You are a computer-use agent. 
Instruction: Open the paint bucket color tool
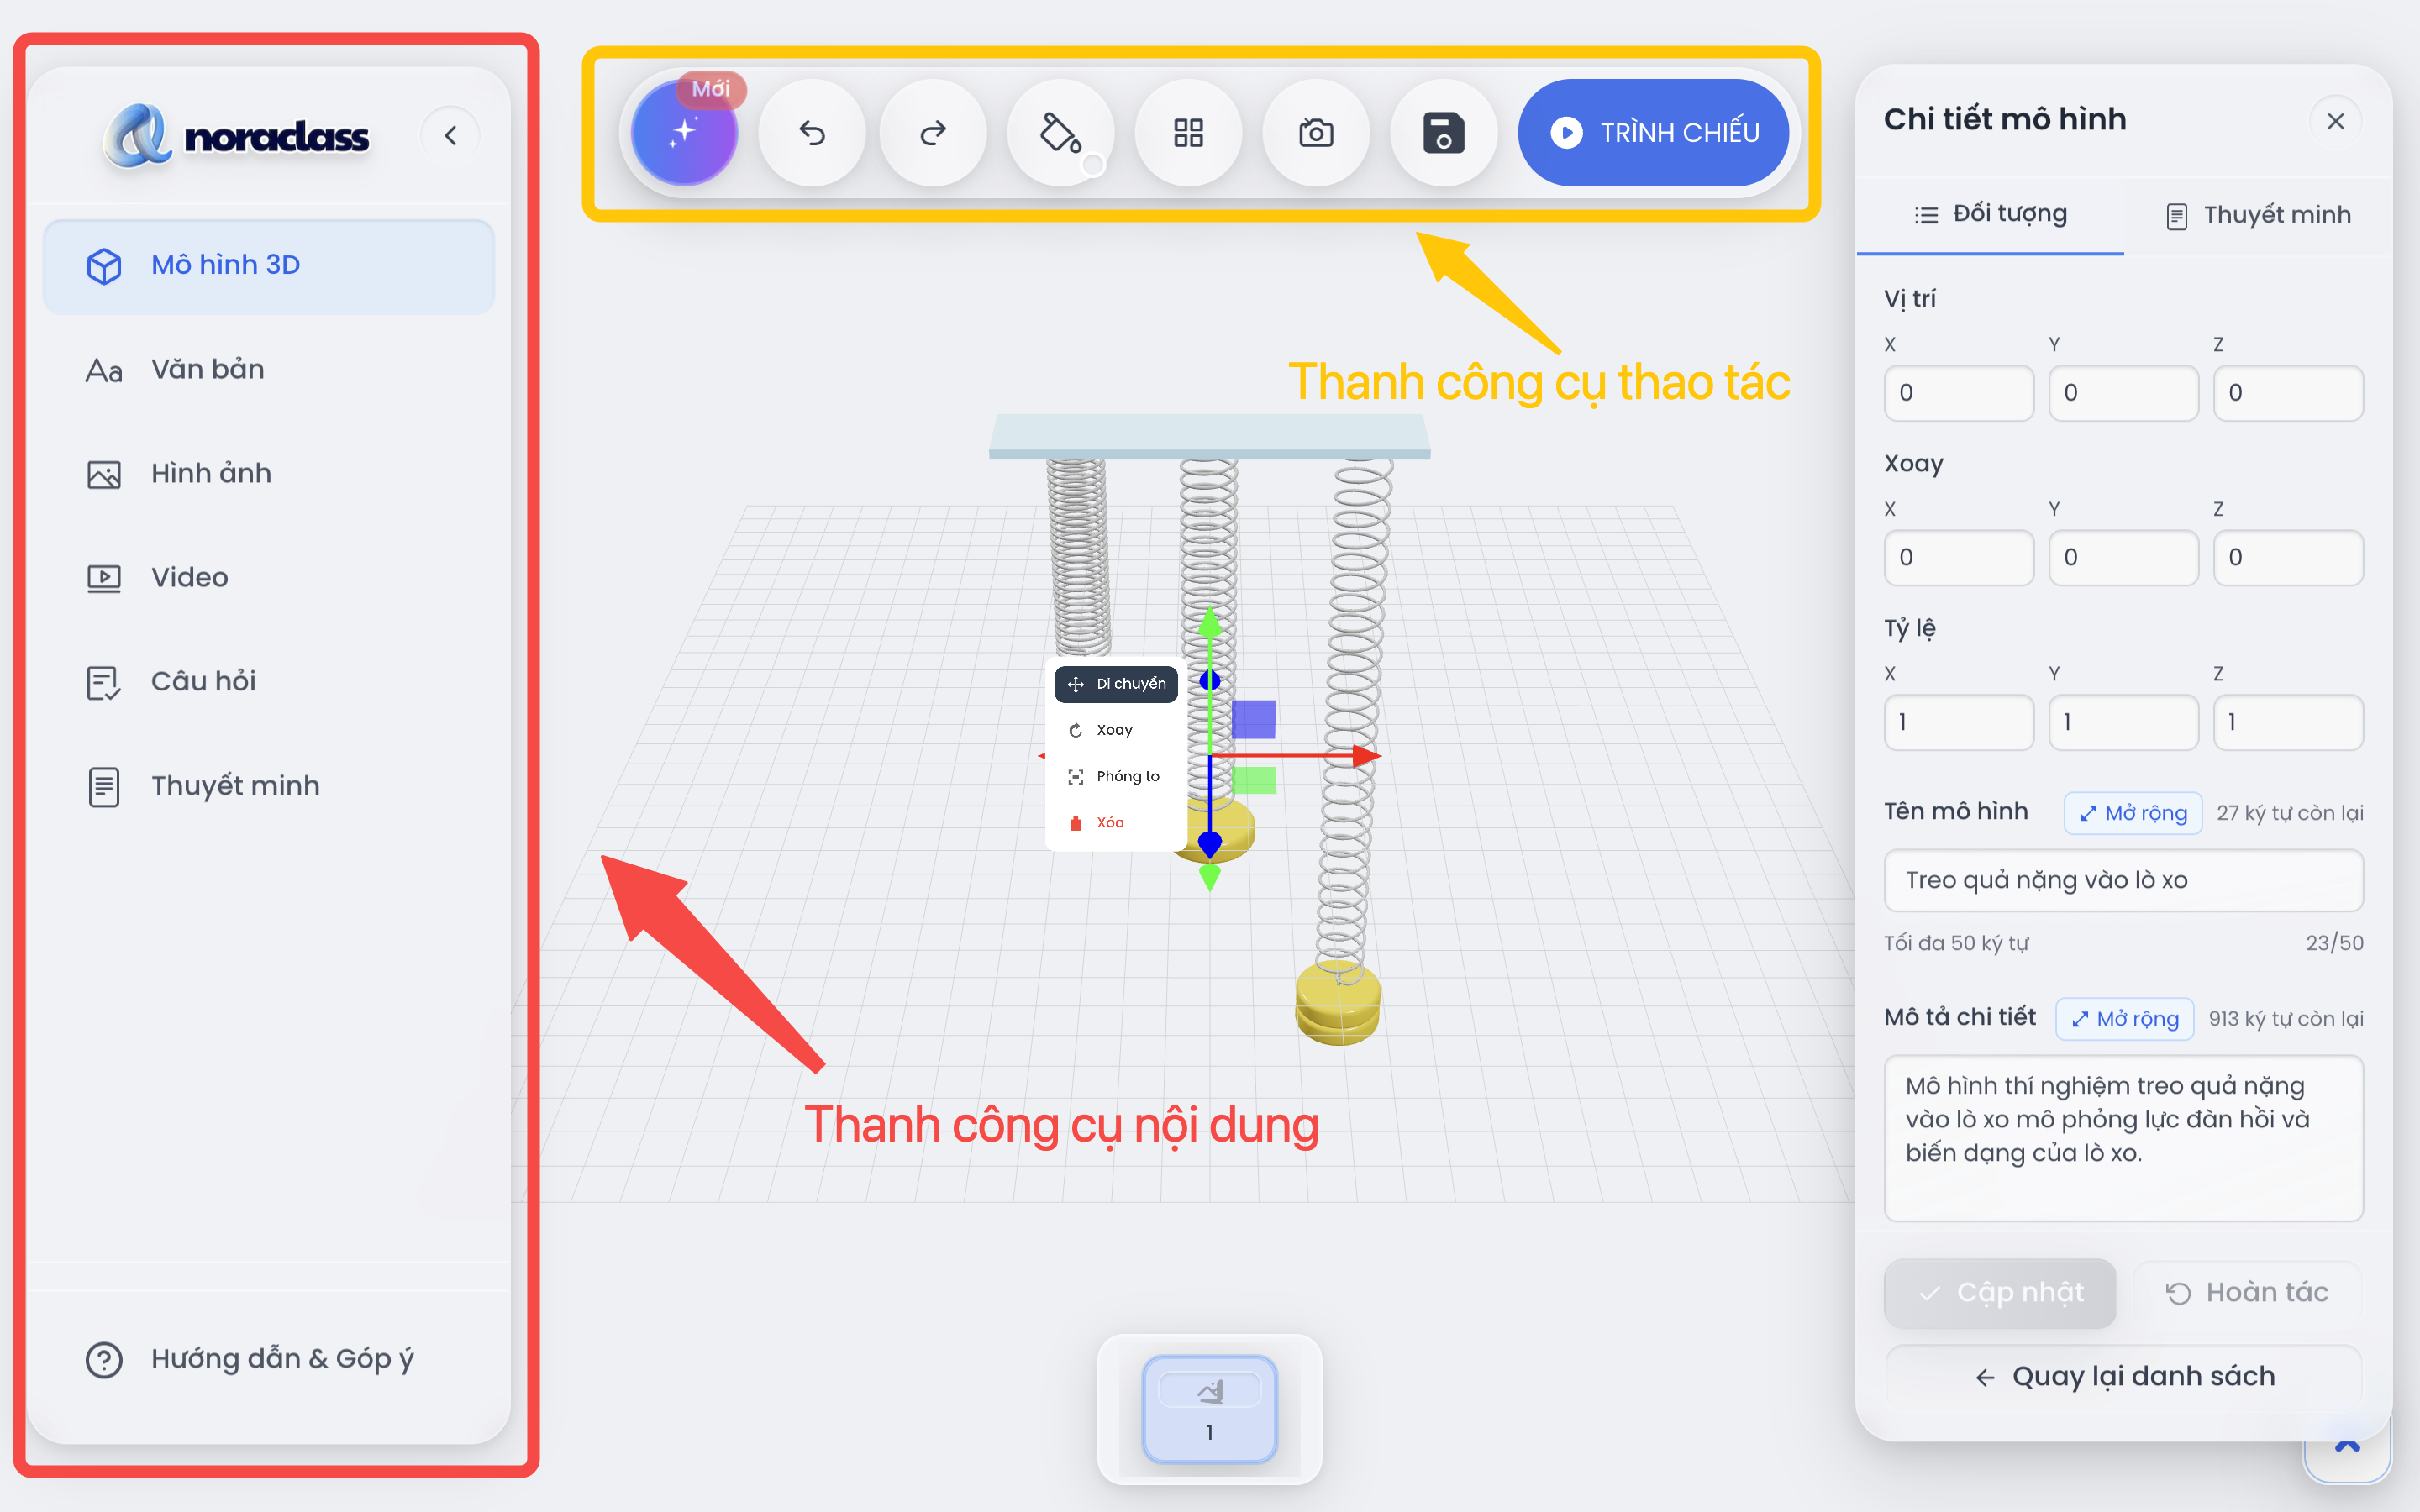[x=1061, y=132]
